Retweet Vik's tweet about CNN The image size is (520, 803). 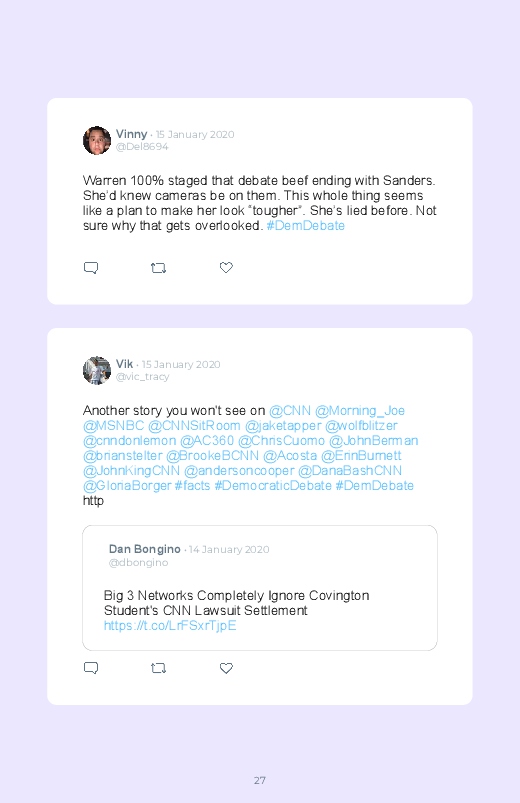[158, 668]
